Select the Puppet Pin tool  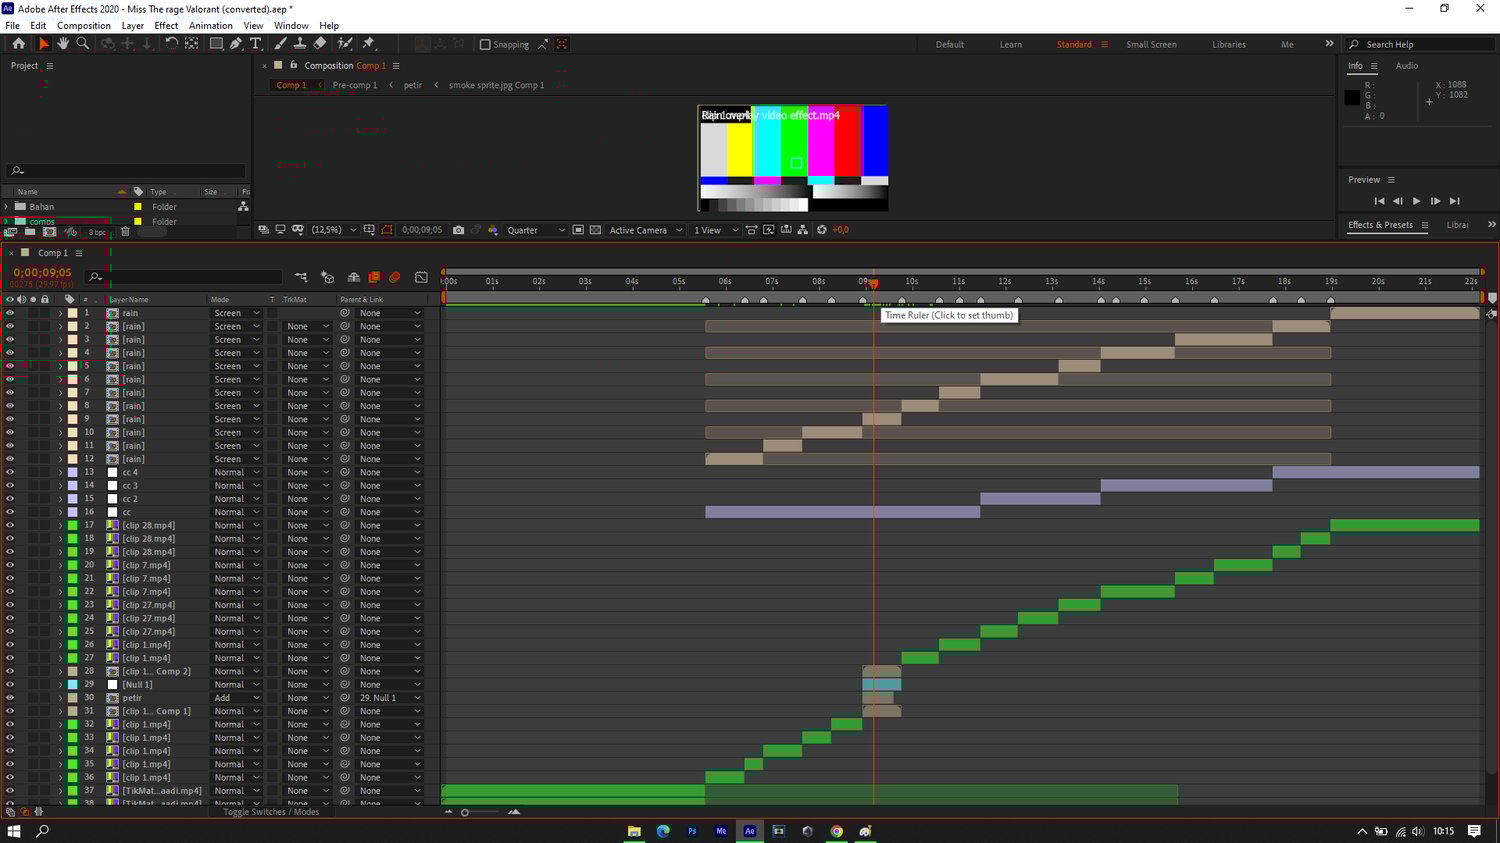click(368, 44)
